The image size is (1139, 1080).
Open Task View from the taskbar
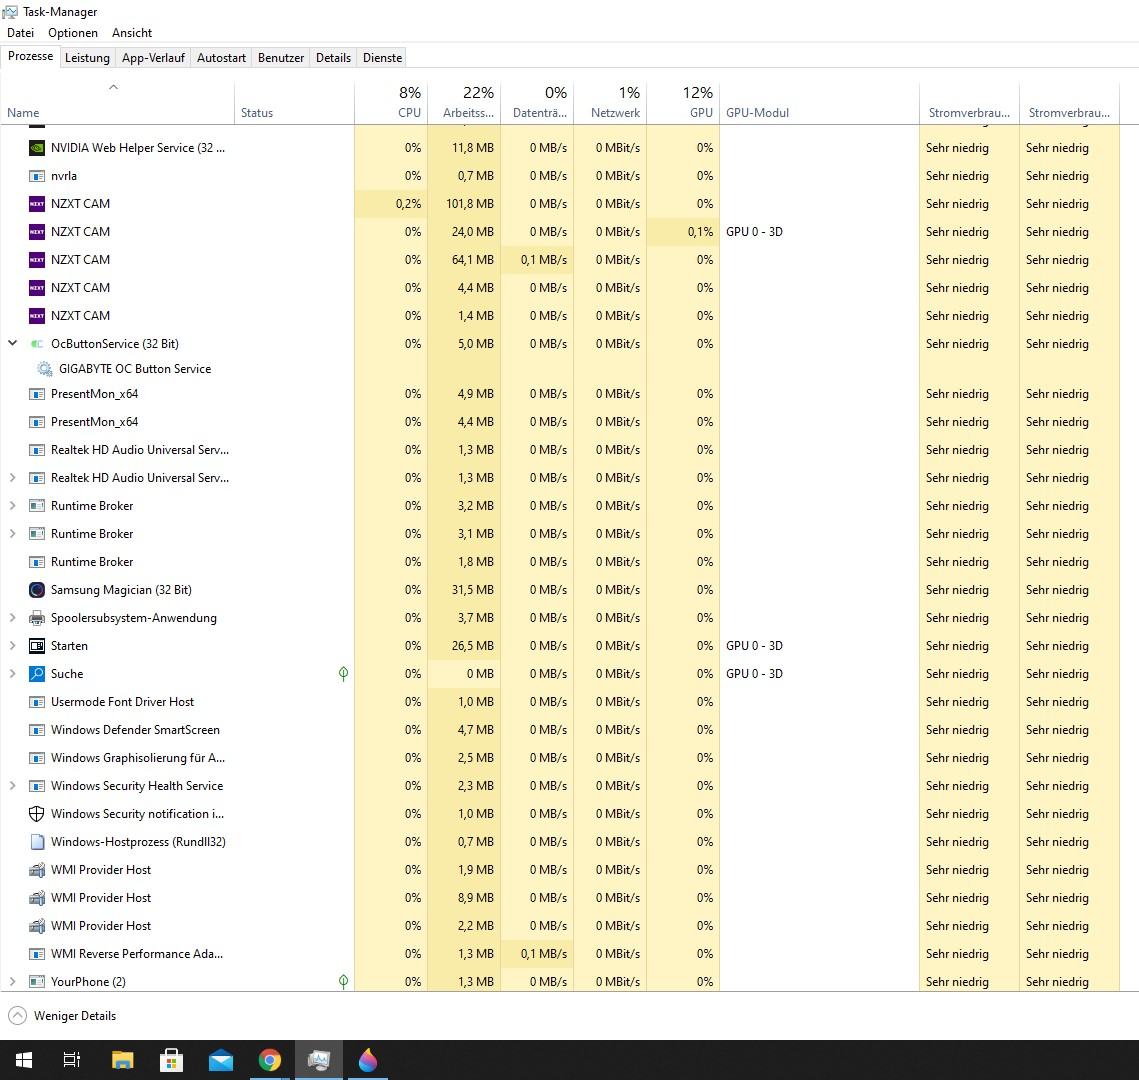(x=71, y=1060)
